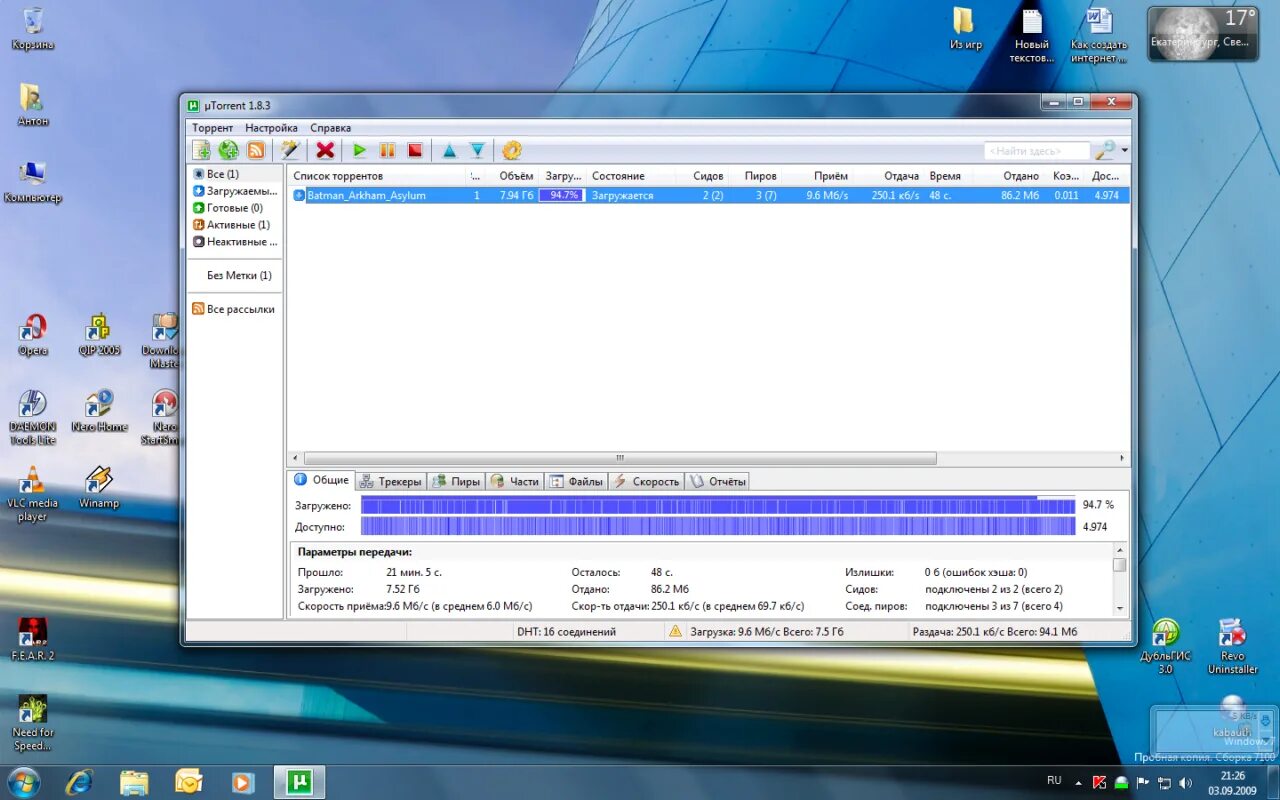Viewport: 1280px width, 800px height.
Task: Click the Add Torrent toolbar icon
Action: click(201, 150)
